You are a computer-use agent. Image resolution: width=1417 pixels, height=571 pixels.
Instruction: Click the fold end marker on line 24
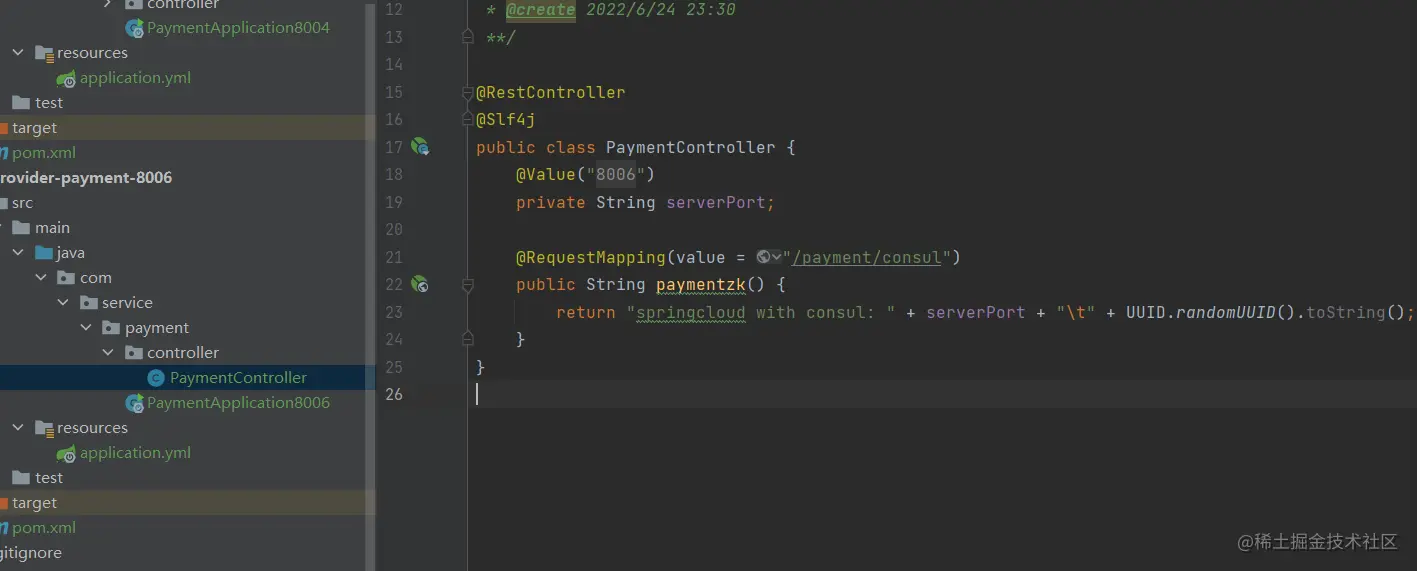tap(467, 339)
